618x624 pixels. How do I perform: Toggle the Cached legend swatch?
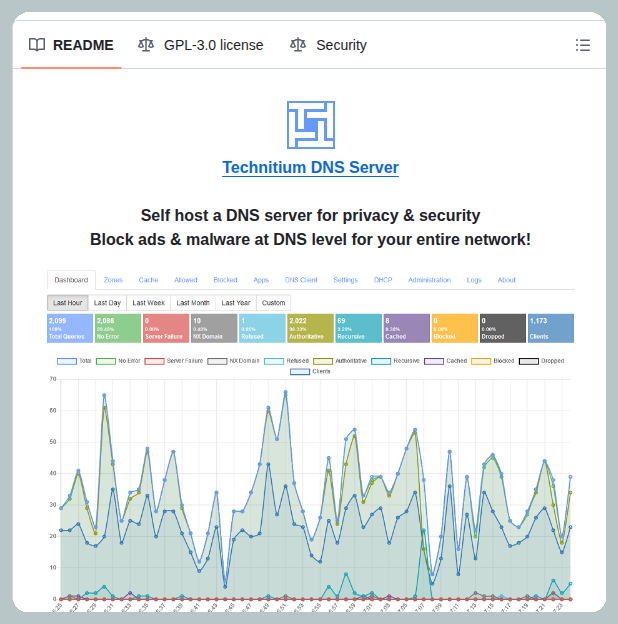(434, 361)
